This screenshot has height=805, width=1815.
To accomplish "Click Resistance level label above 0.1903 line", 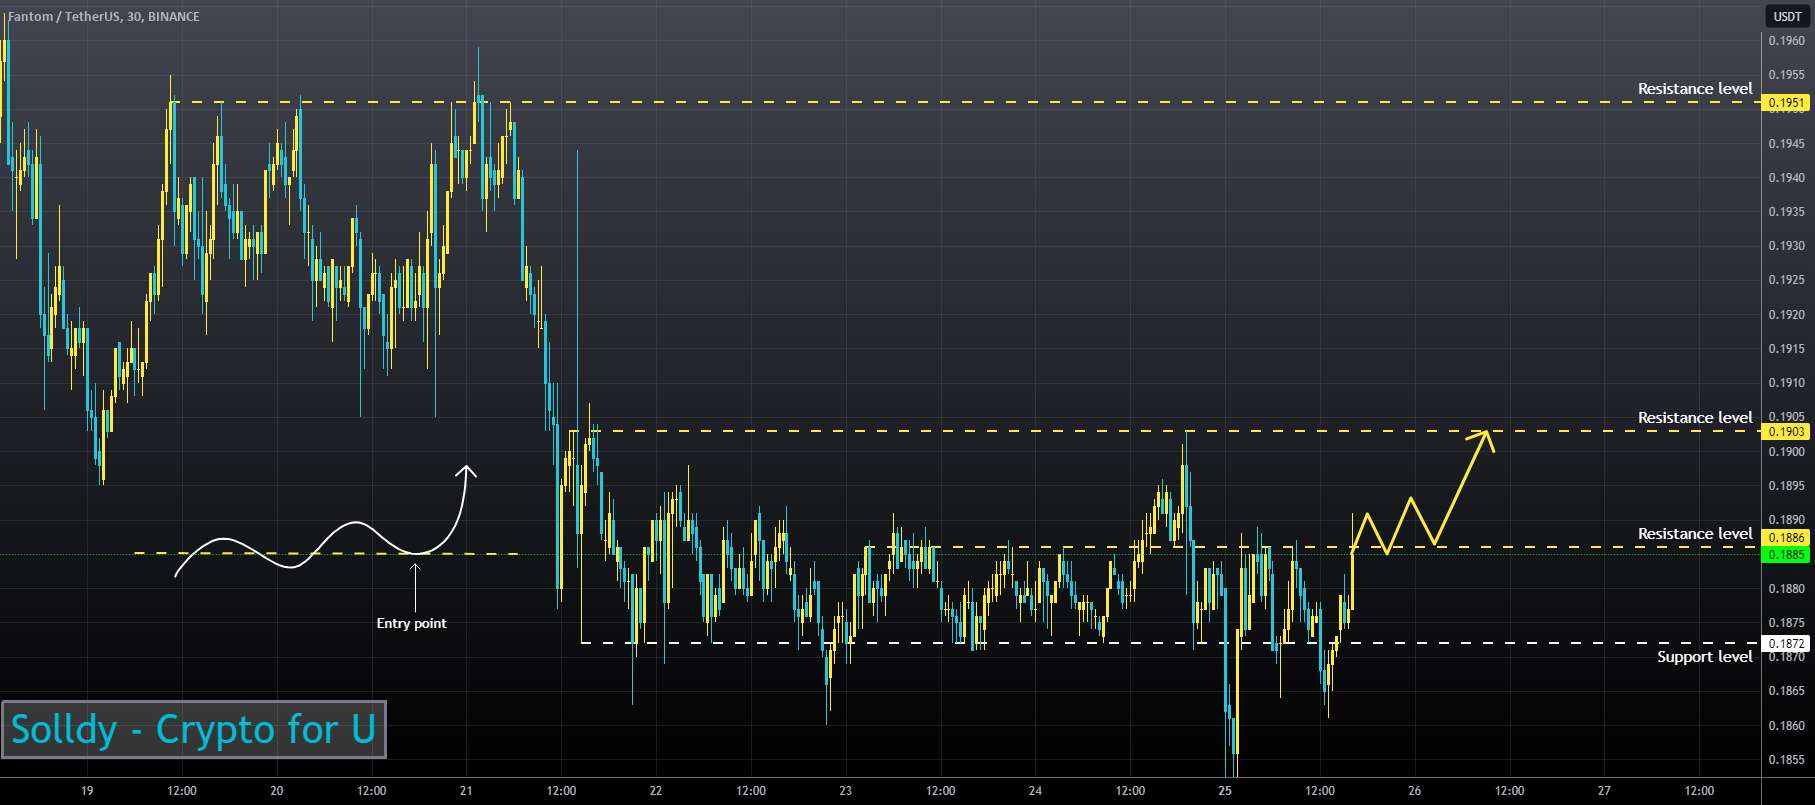I will (x=1695, y=418).
